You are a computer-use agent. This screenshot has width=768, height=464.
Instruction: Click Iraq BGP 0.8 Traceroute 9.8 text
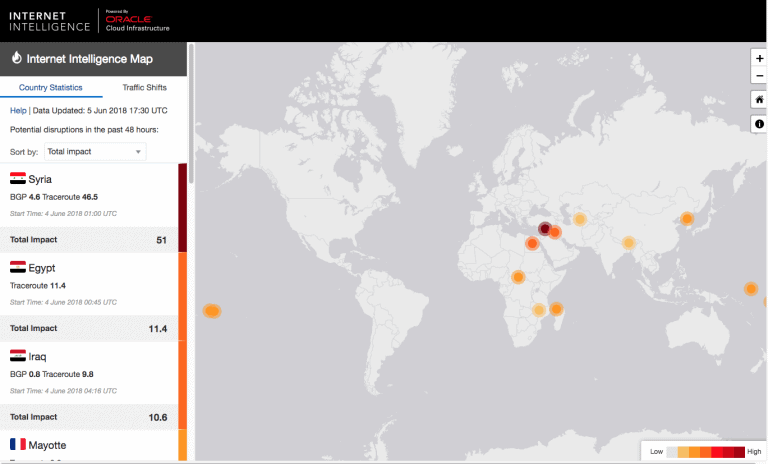coord(52,374)
